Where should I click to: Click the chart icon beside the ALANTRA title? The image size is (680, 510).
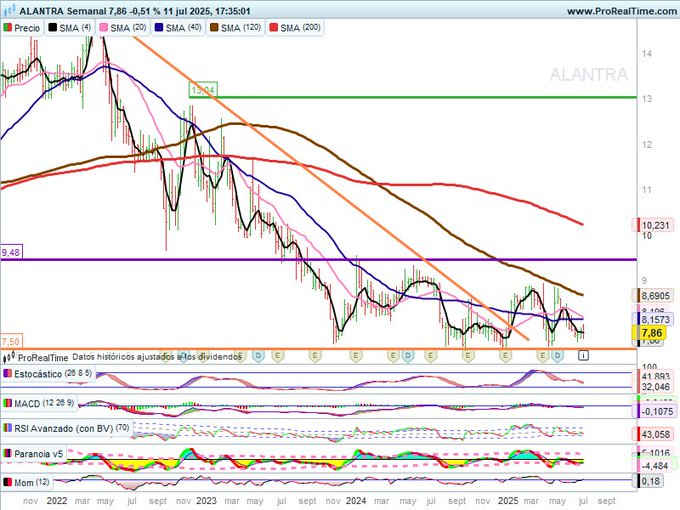(10, 10)
